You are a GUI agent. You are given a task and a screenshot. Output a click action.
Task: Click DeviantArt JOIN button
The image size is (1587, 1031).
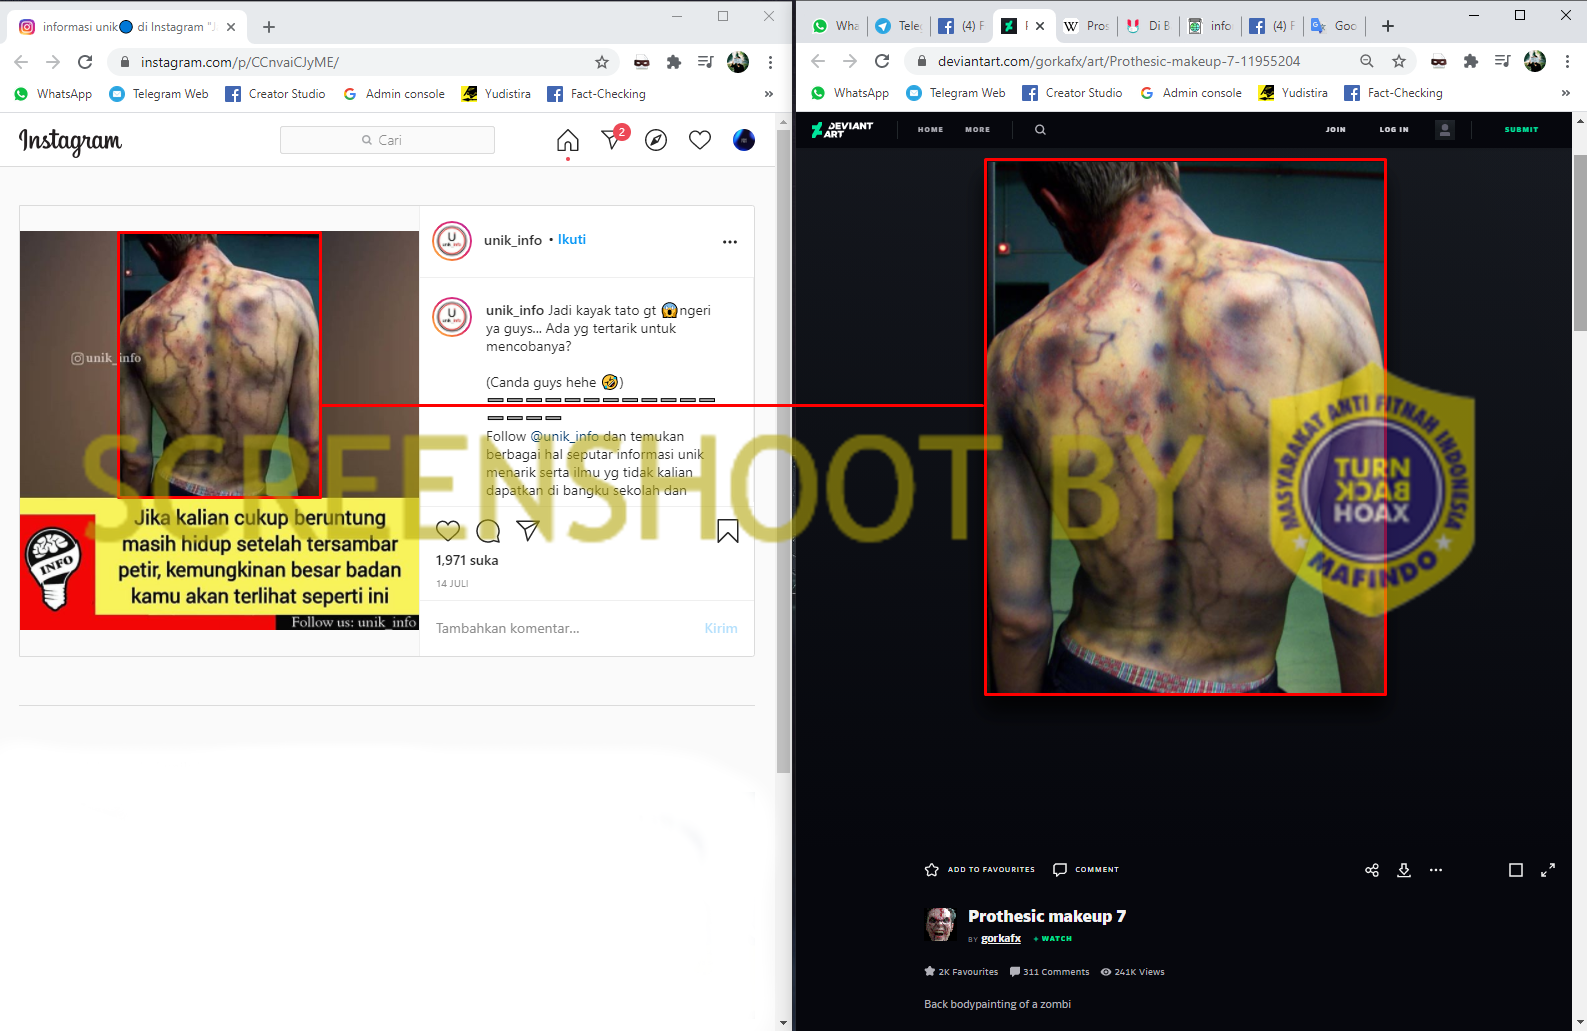click(1335, 129)
